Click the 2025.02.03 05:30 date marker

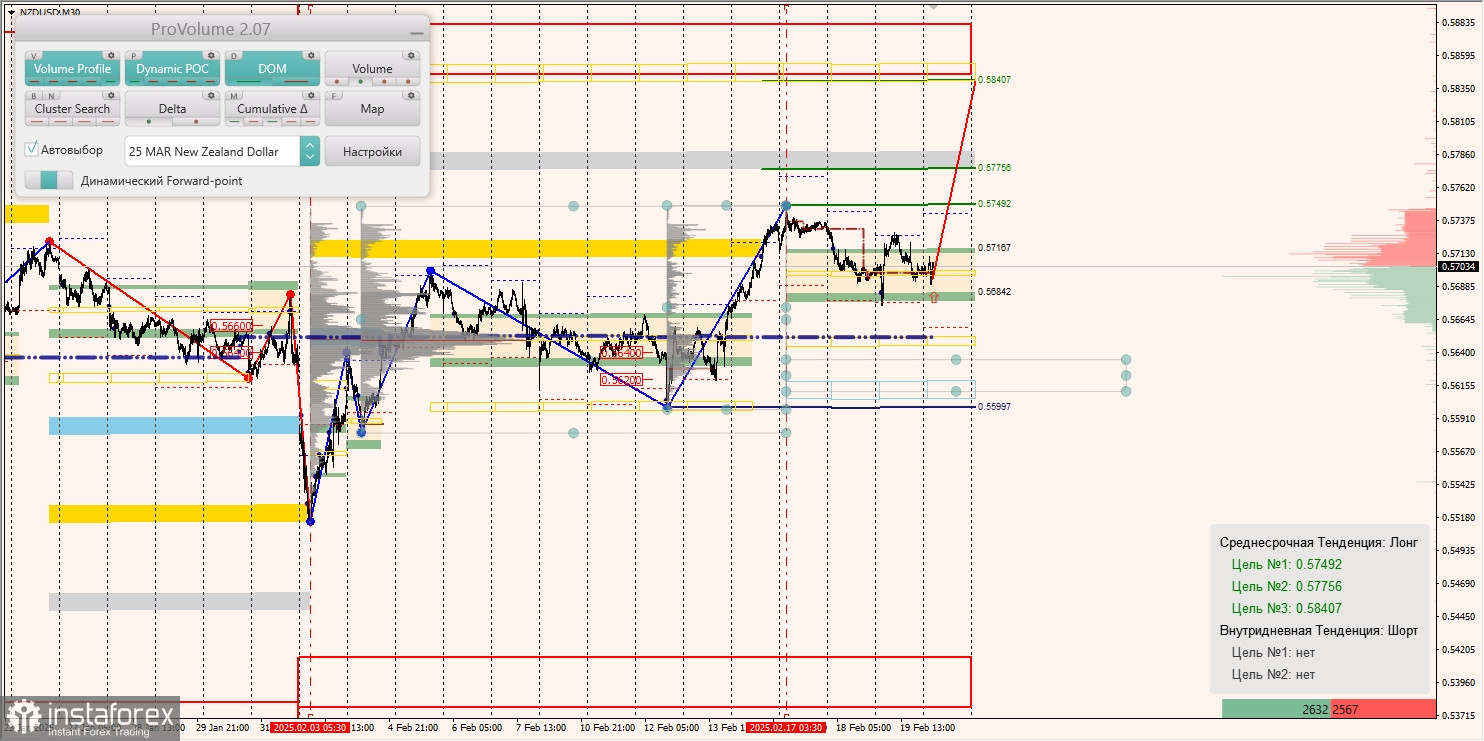point(310,728)
